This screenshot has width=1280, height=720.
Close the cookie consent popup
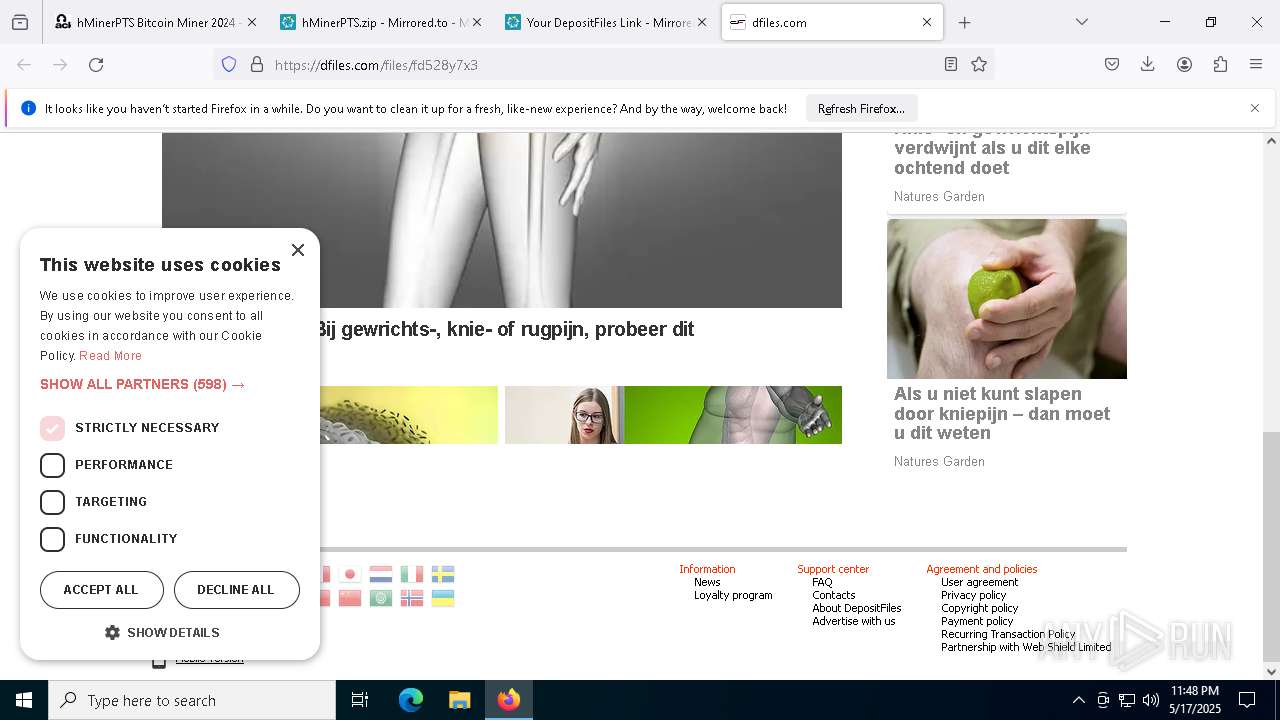coord(298,250)
